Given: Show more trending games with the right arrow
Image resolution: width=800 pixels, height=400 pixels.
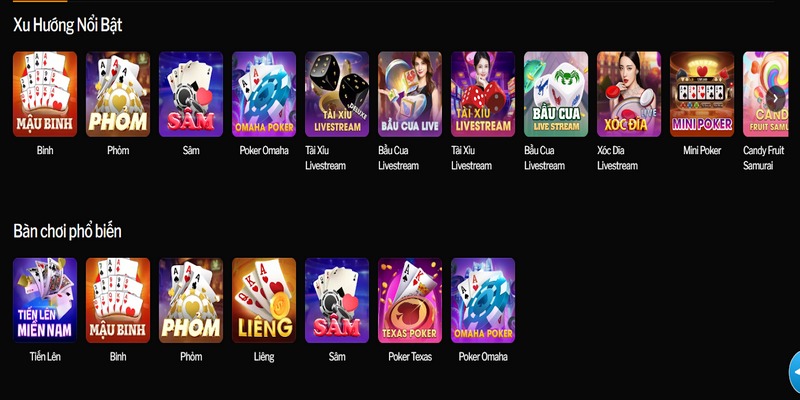Looking at the screenshot, I should pos(776,97).
